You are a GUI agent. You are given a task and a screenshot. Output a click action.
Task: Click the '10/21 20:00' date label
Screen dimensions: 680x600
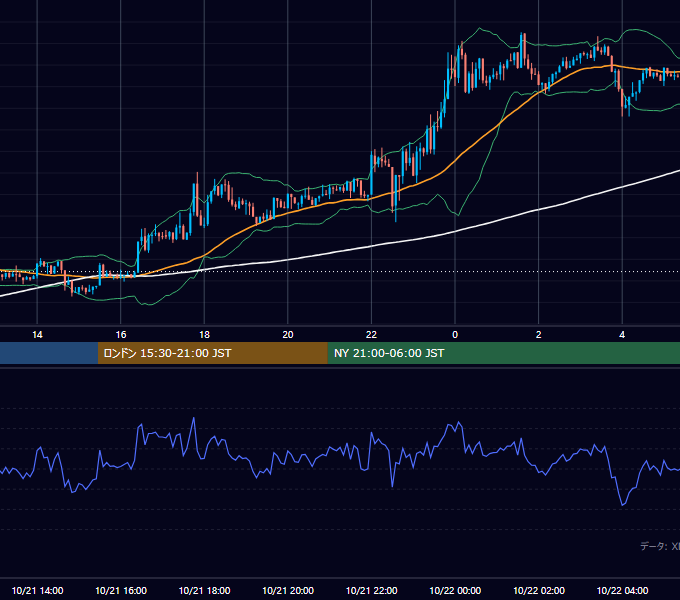point(288,590)
